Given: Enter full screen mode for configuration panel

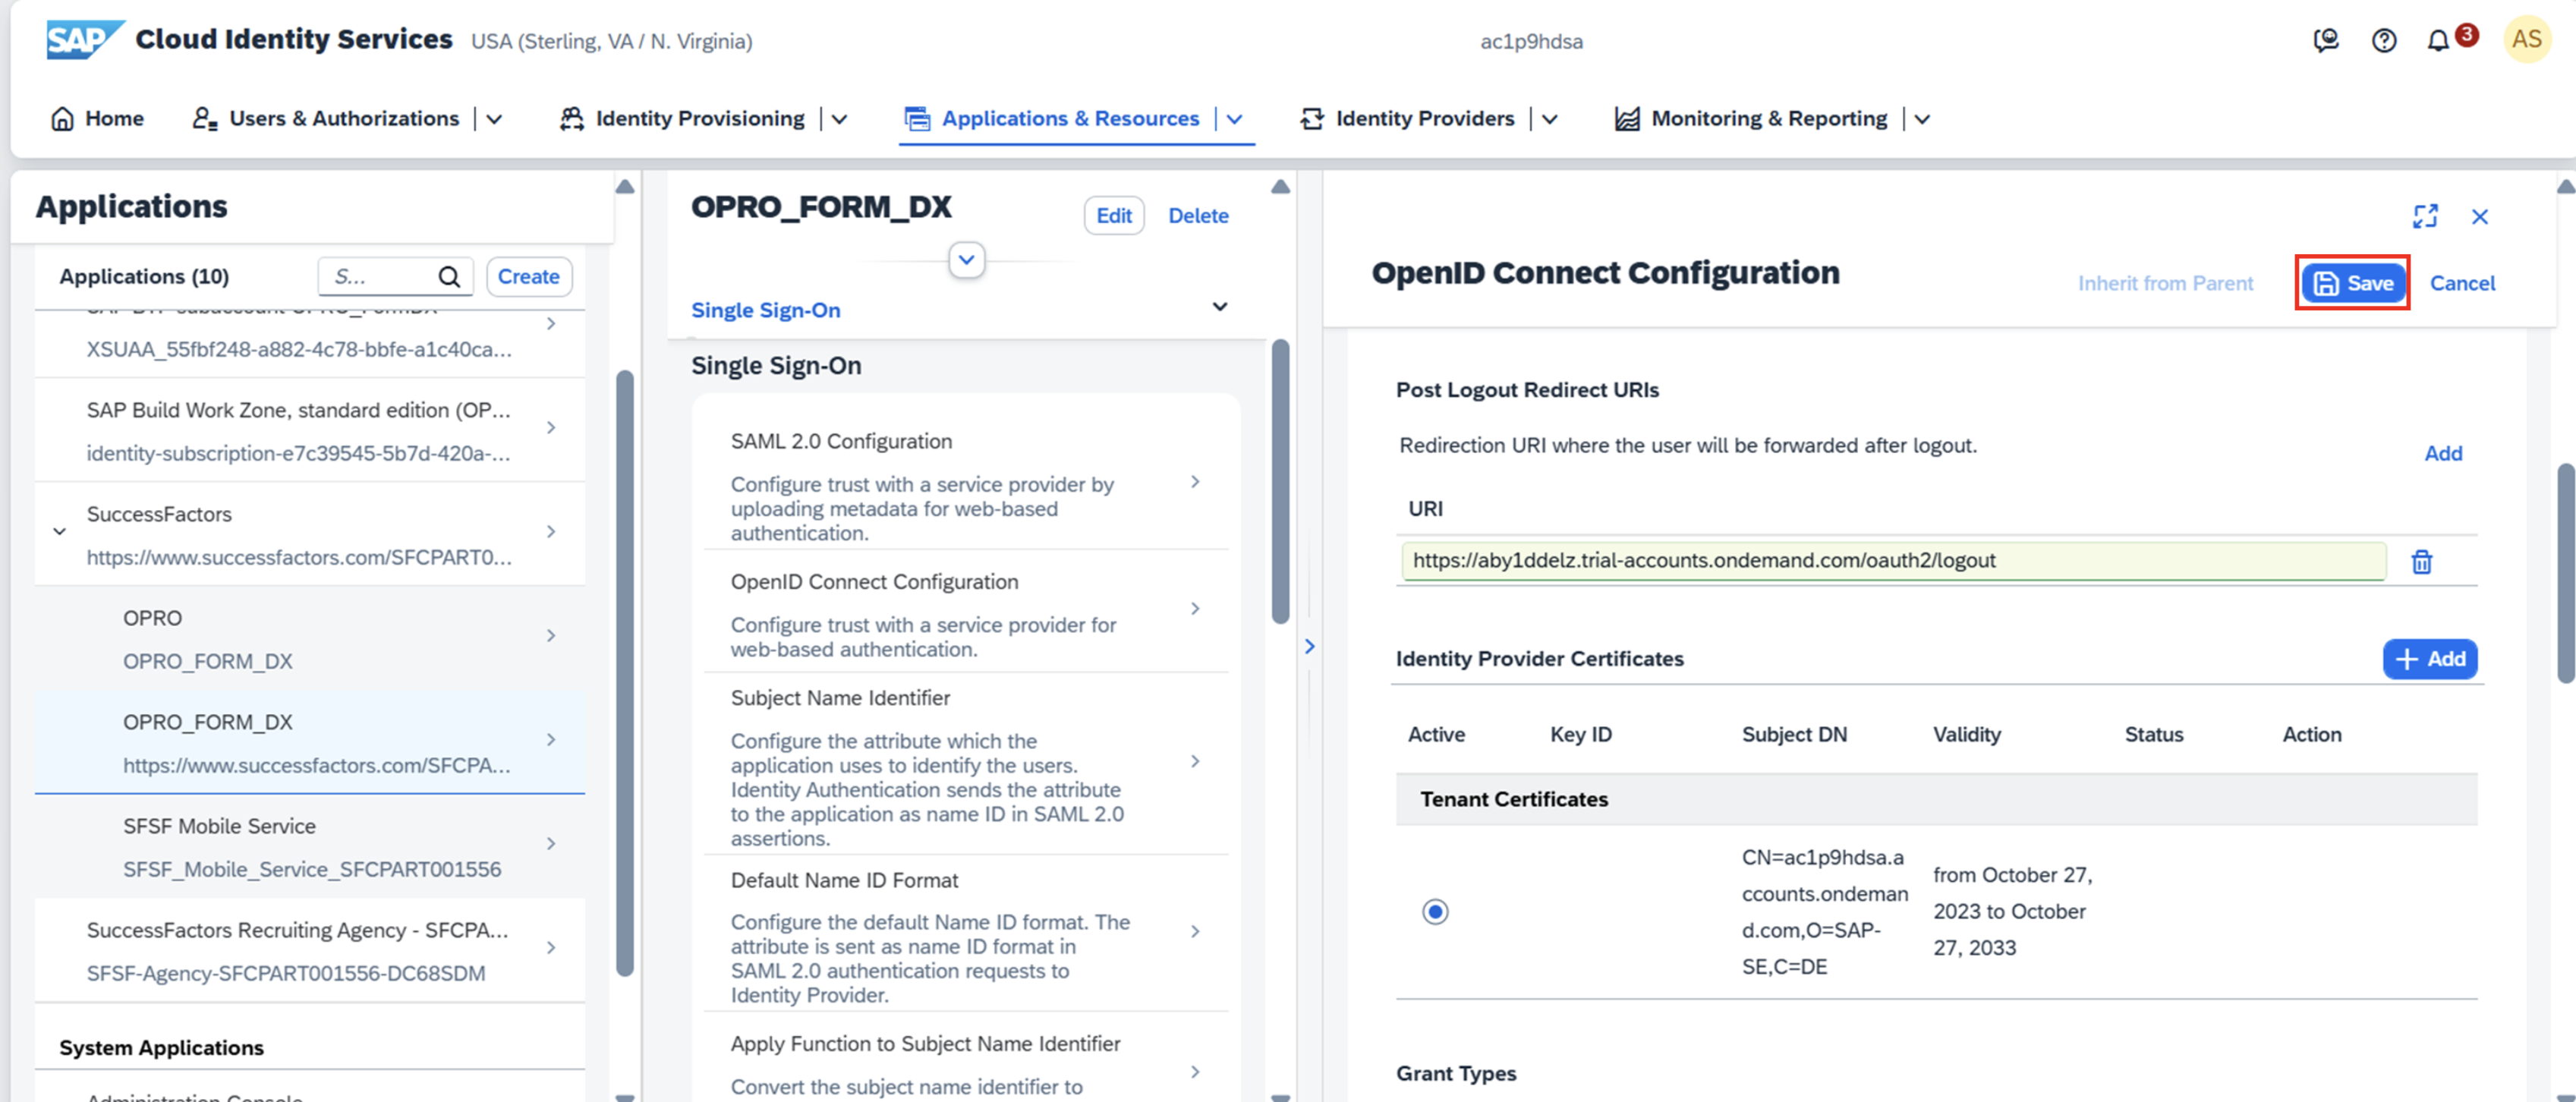Looking at the screenshot, I should pyautogui.click(x=2425, y=216).
